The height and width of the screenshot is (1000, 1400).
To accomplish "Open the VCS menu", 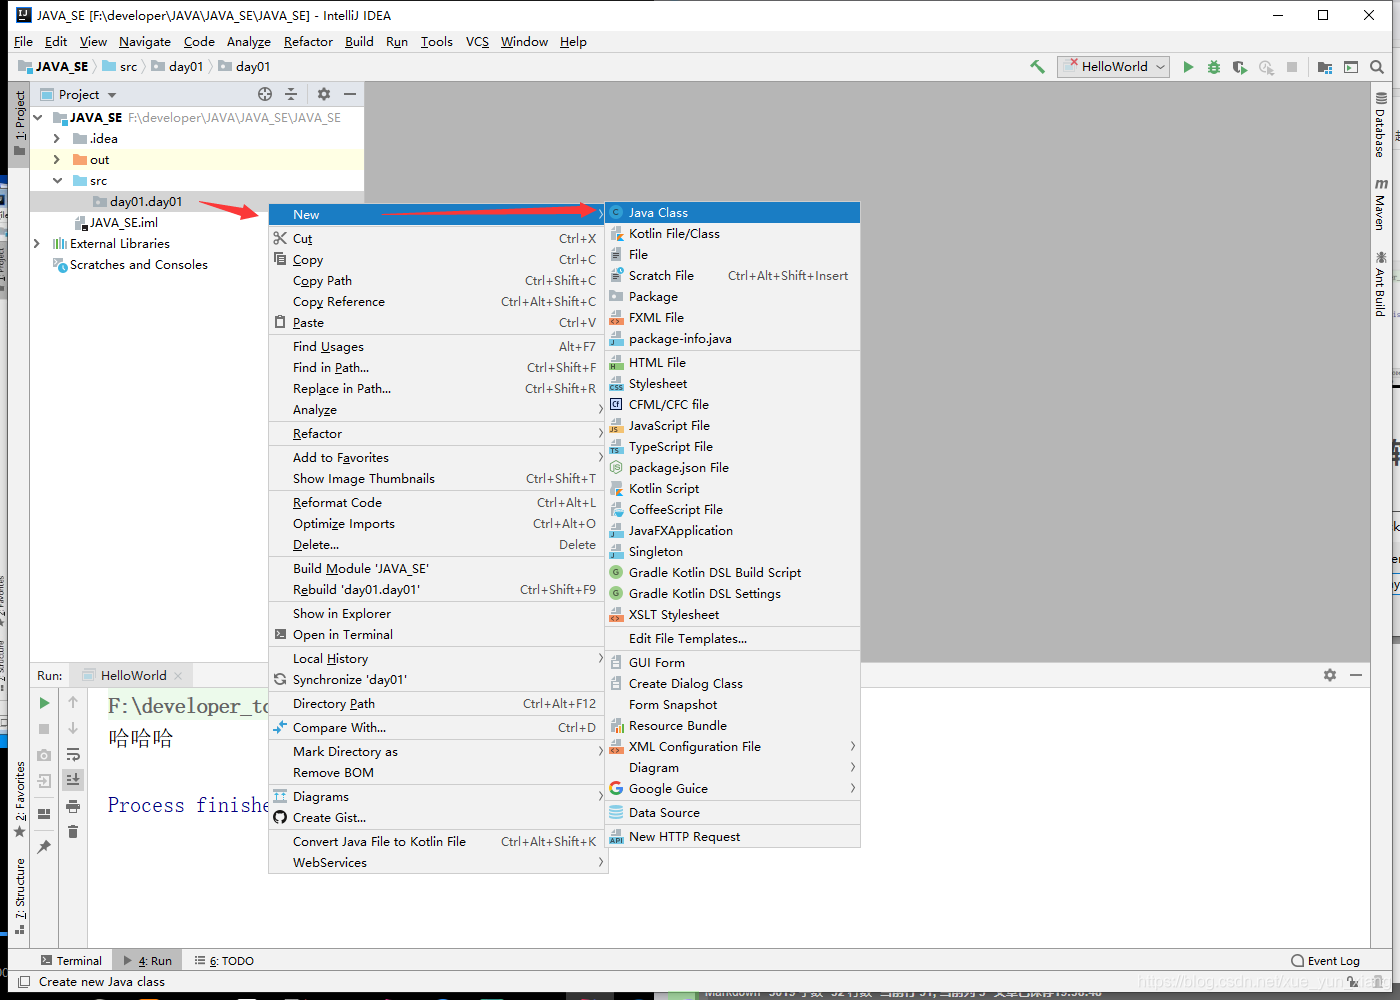I will click(477, 42).
